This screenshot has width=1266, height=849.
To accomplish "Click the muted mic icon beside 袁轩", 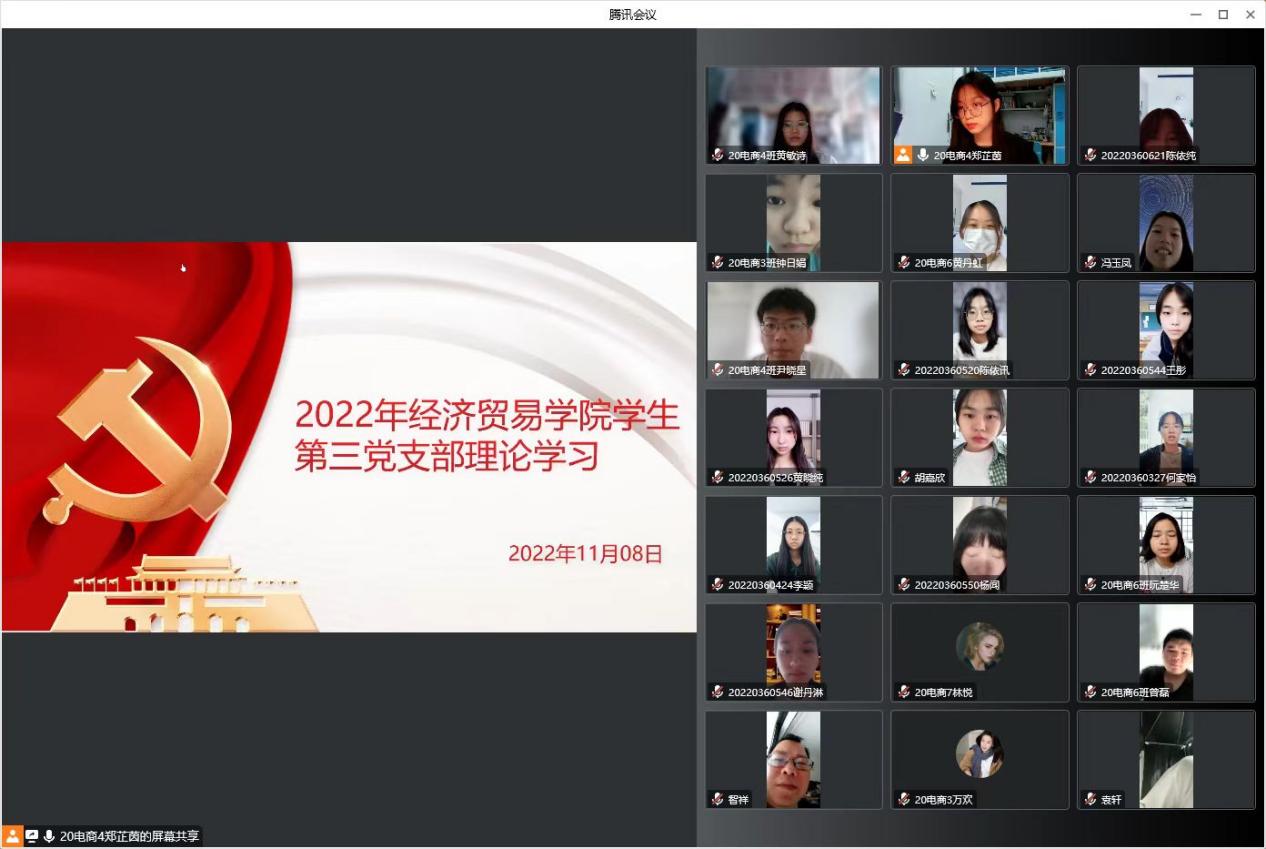I will point(1090,799).
